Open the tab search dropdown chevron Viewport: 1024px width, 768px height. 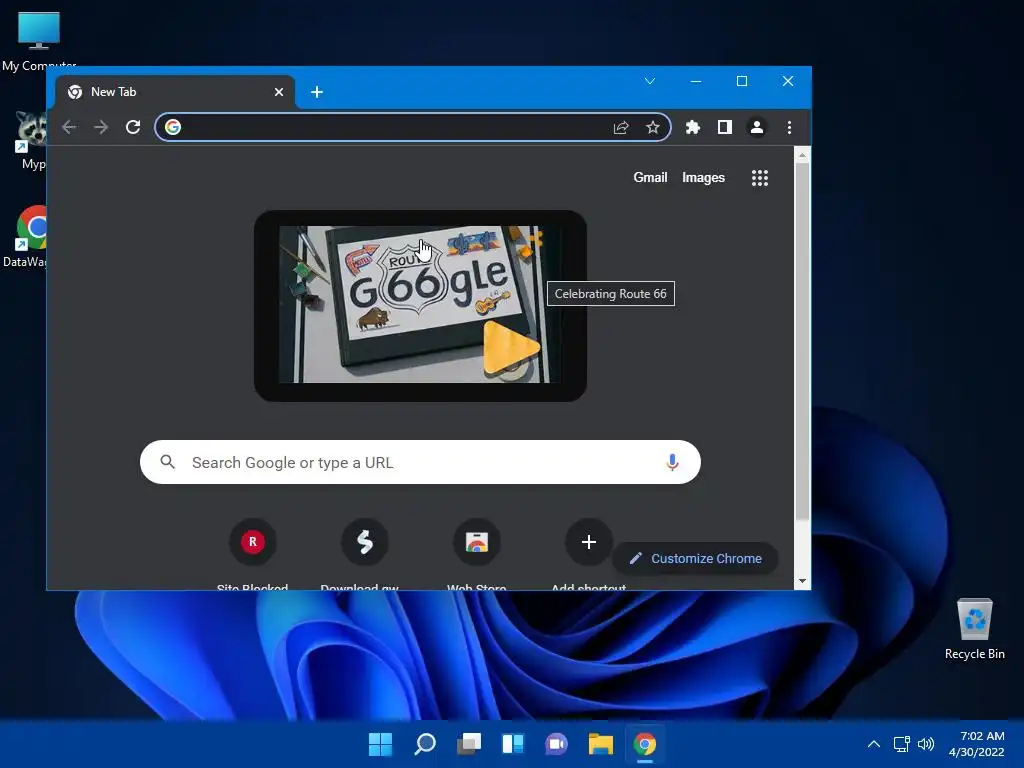pyautogui.click(x=650, y=82)
